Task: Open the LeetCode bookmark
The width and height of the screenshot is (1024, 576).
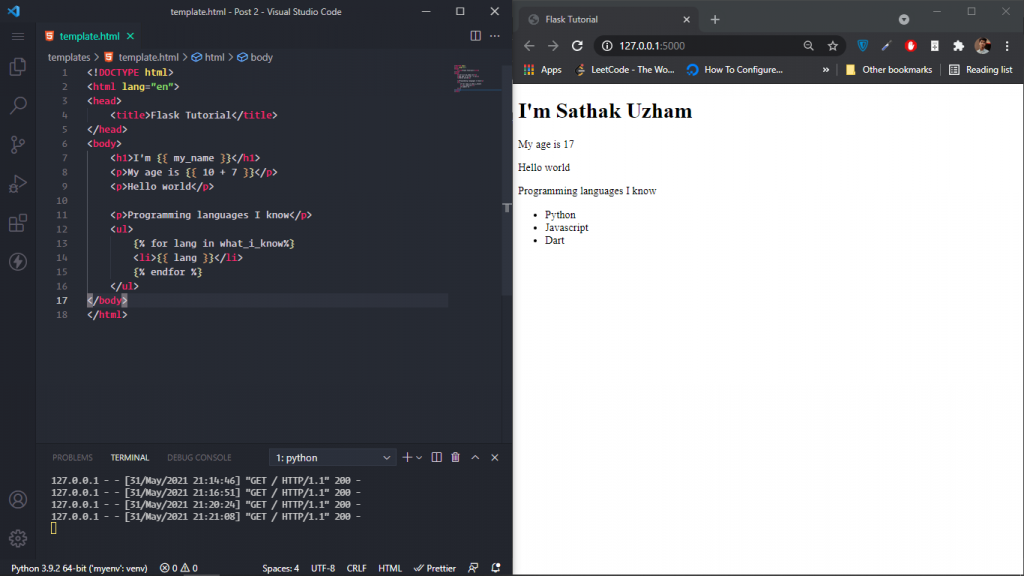Action: [624, 70]
